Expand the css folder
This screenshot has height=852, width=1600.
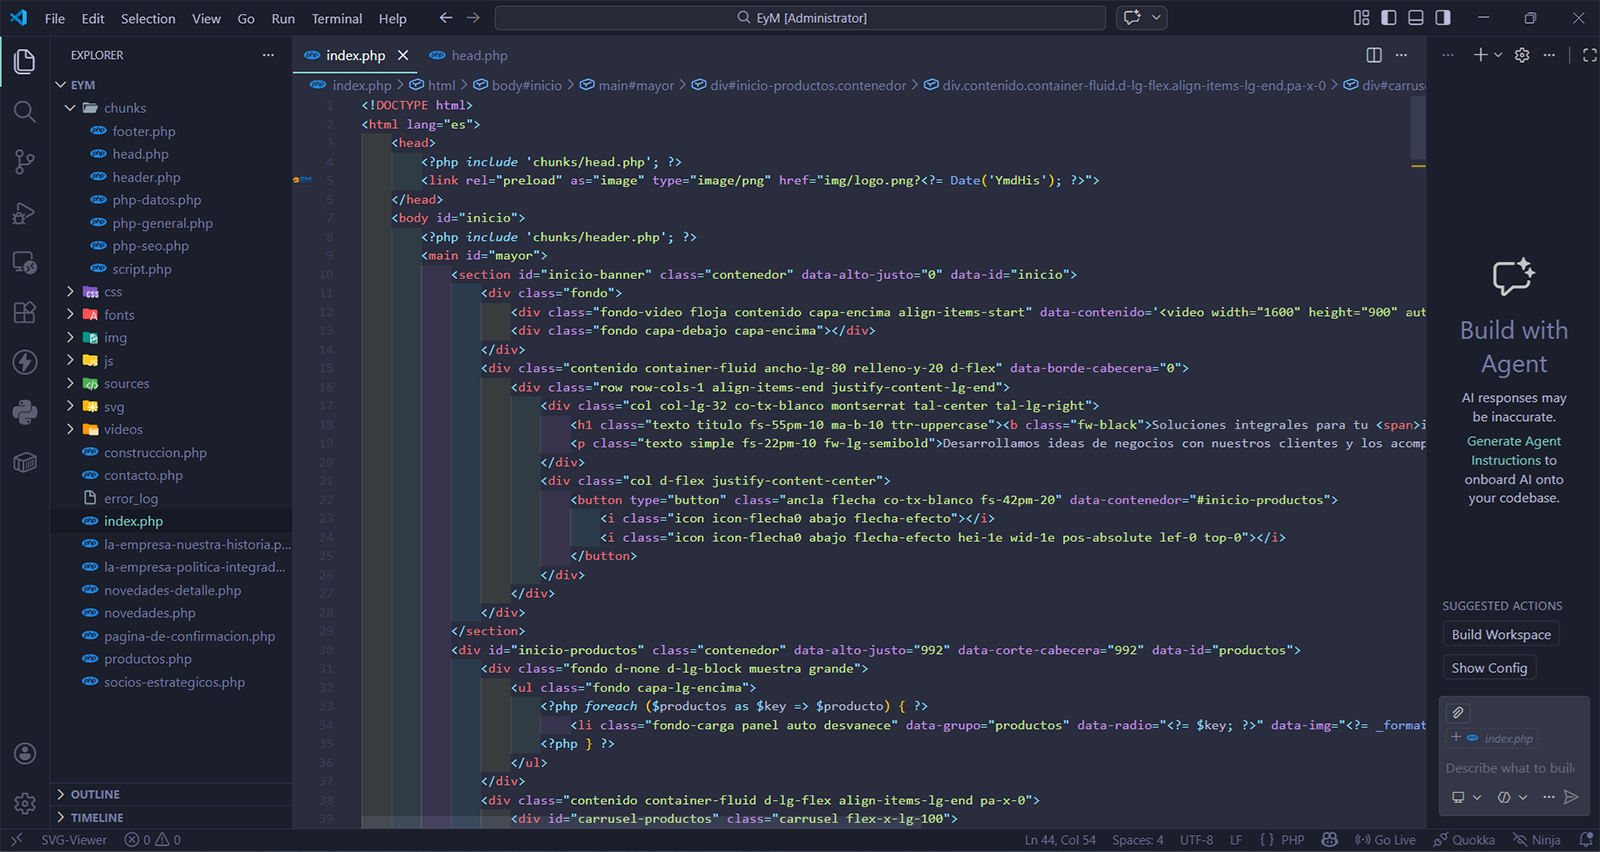(x=112, y=292)
